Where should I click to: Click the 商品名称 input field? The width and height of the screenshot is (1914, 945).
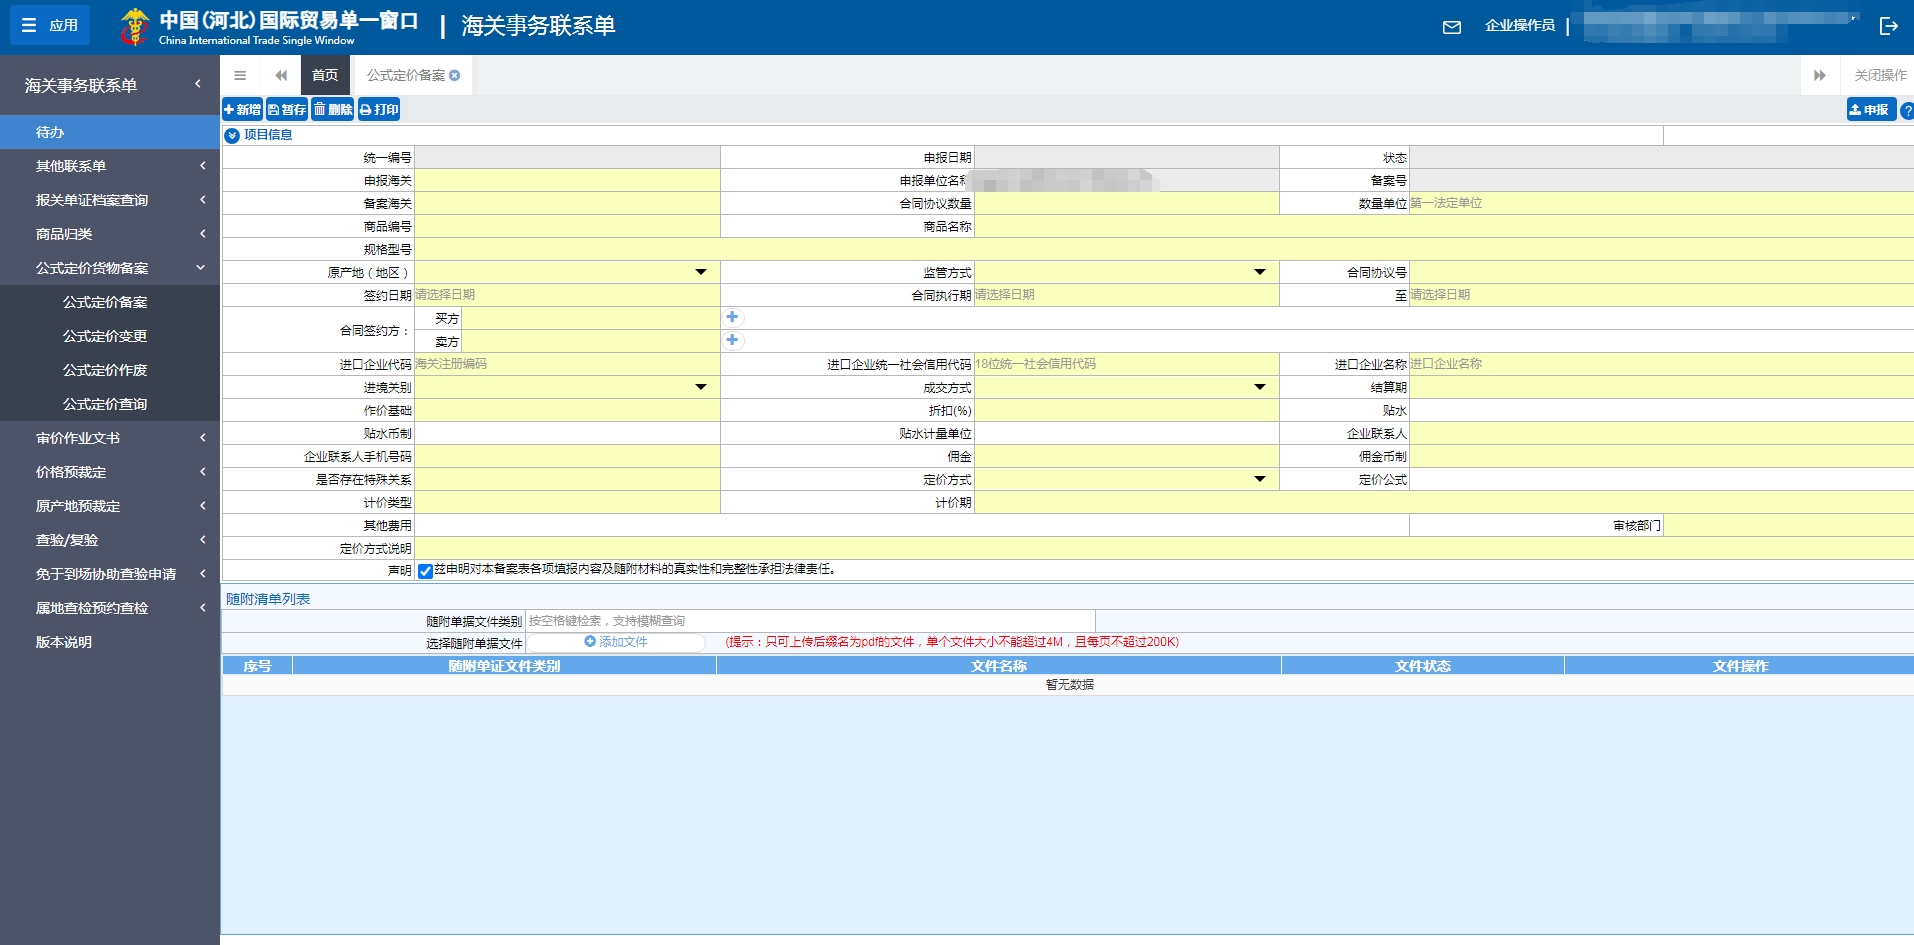[1440, 226]
